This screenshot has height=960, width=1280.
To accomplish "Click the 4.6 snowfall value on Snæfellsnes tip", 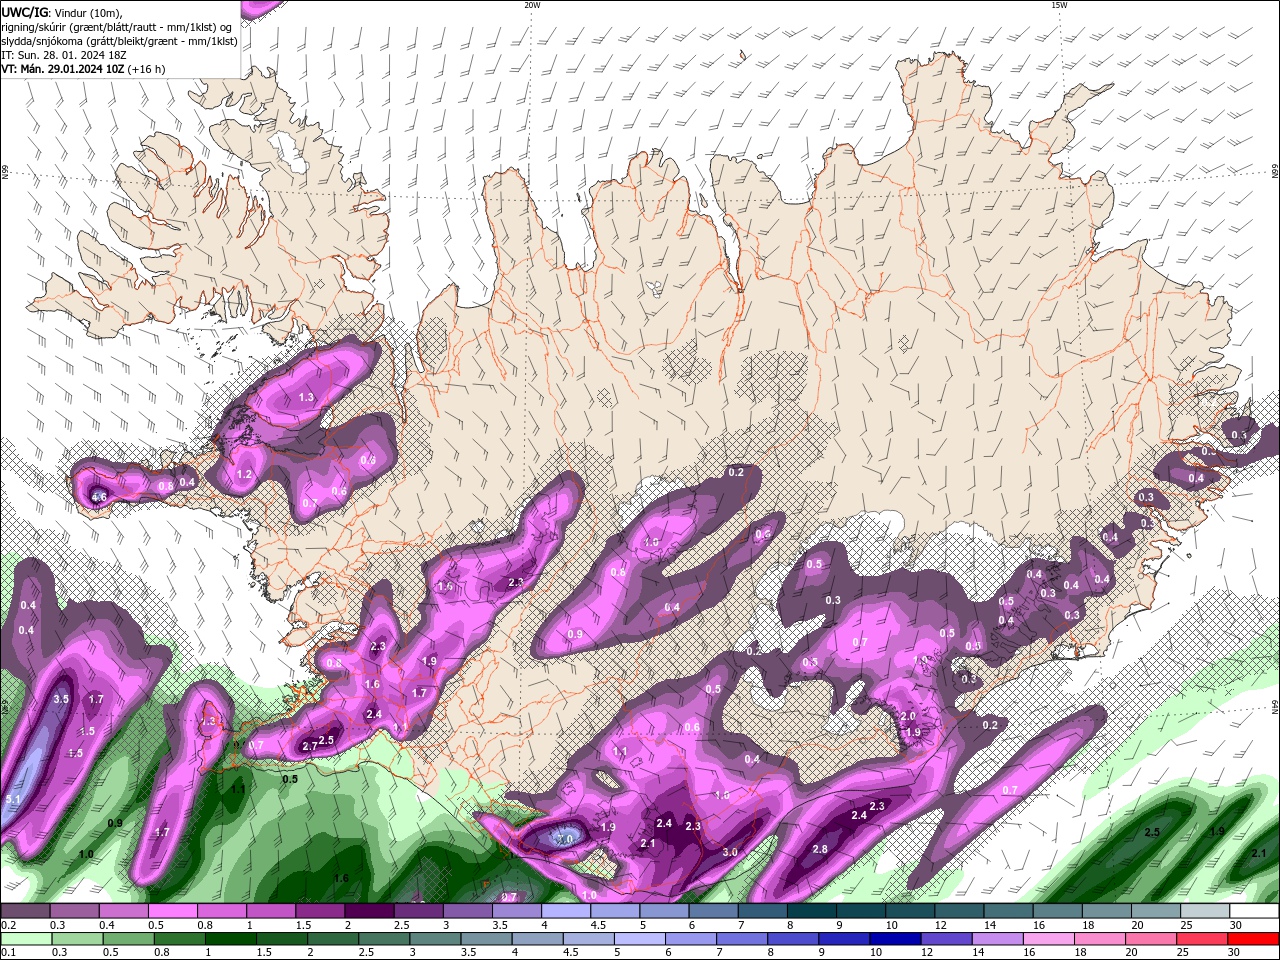I will pyautogui.click(x=98, y=497).
